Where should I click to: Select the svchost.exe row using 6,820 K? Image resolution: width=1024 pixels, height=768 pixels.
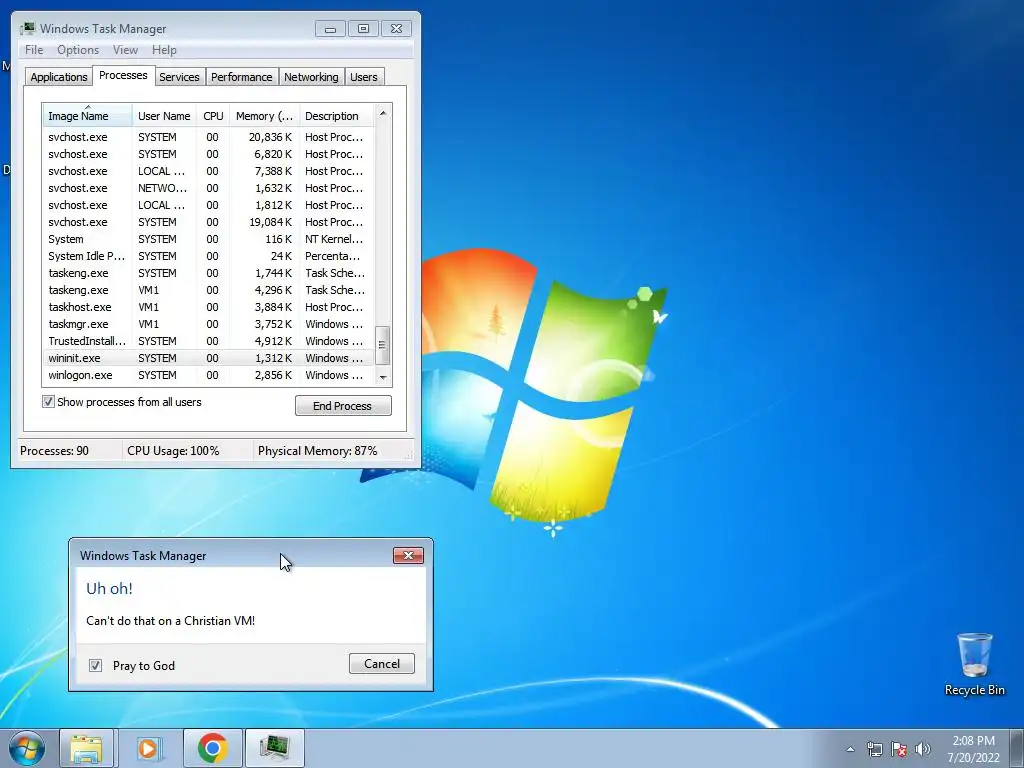click(x=208, y=154)
